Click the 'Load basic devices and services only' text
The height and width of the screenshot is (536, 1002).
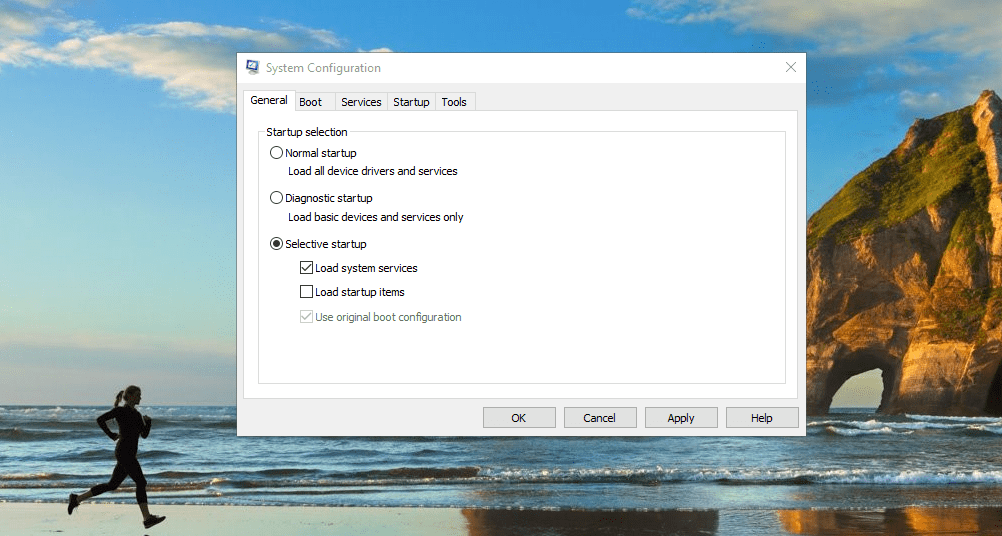tap(375, 217)
